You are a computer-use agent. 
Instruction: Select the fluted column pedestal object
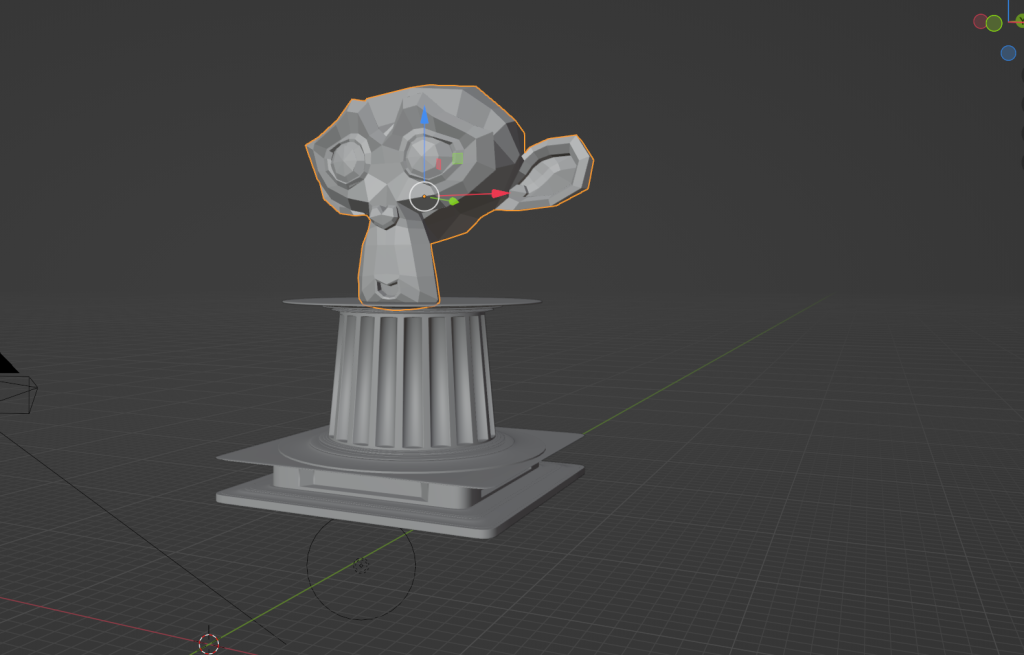pyautogui.click(x=413, y=379)
